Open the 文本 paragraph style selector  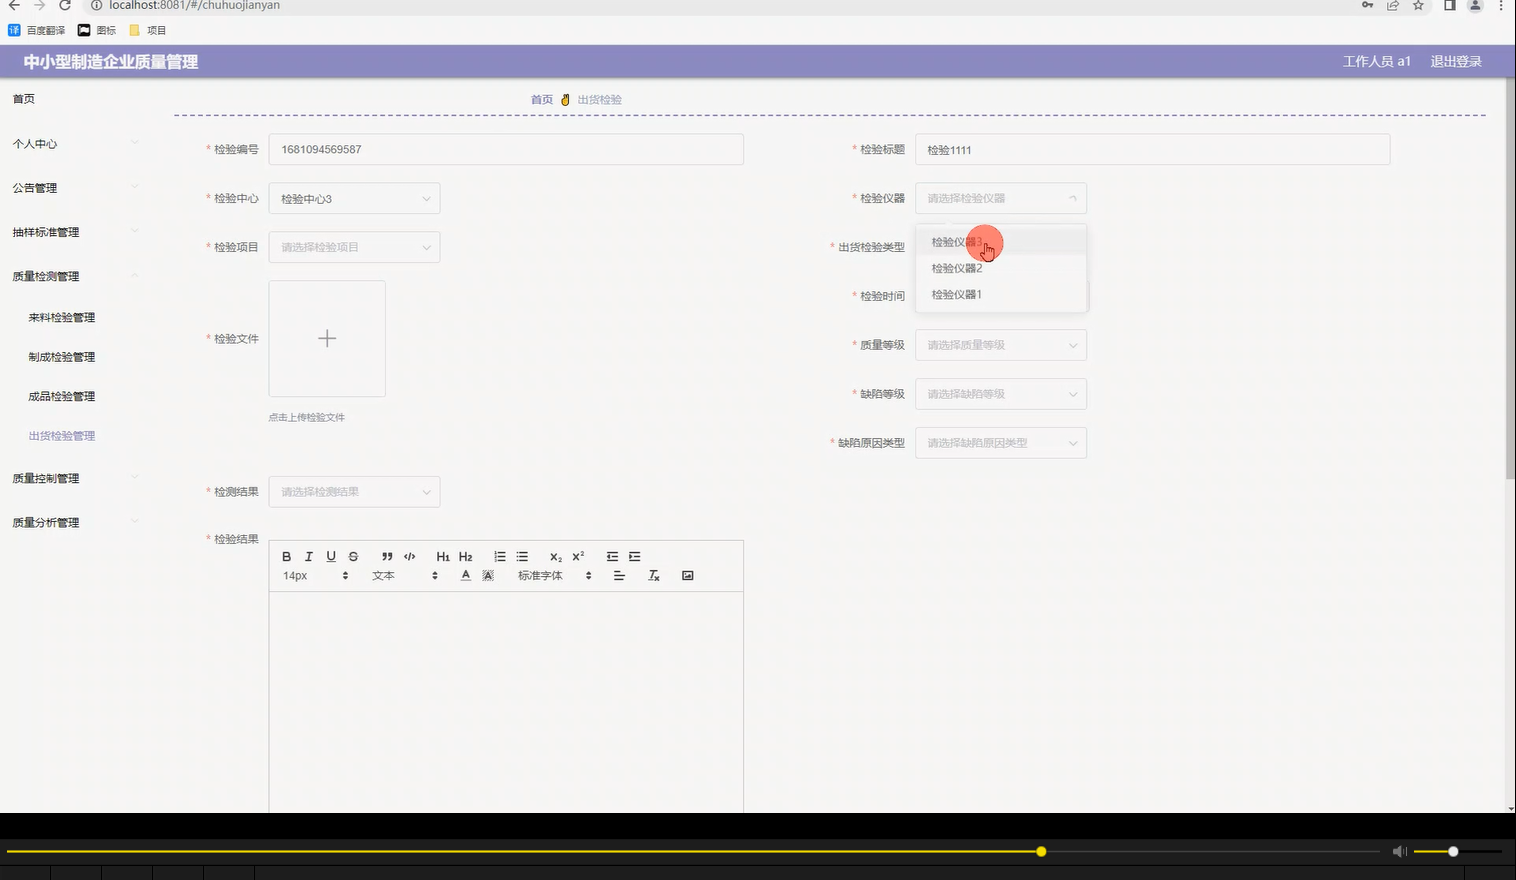click(405, 575)
